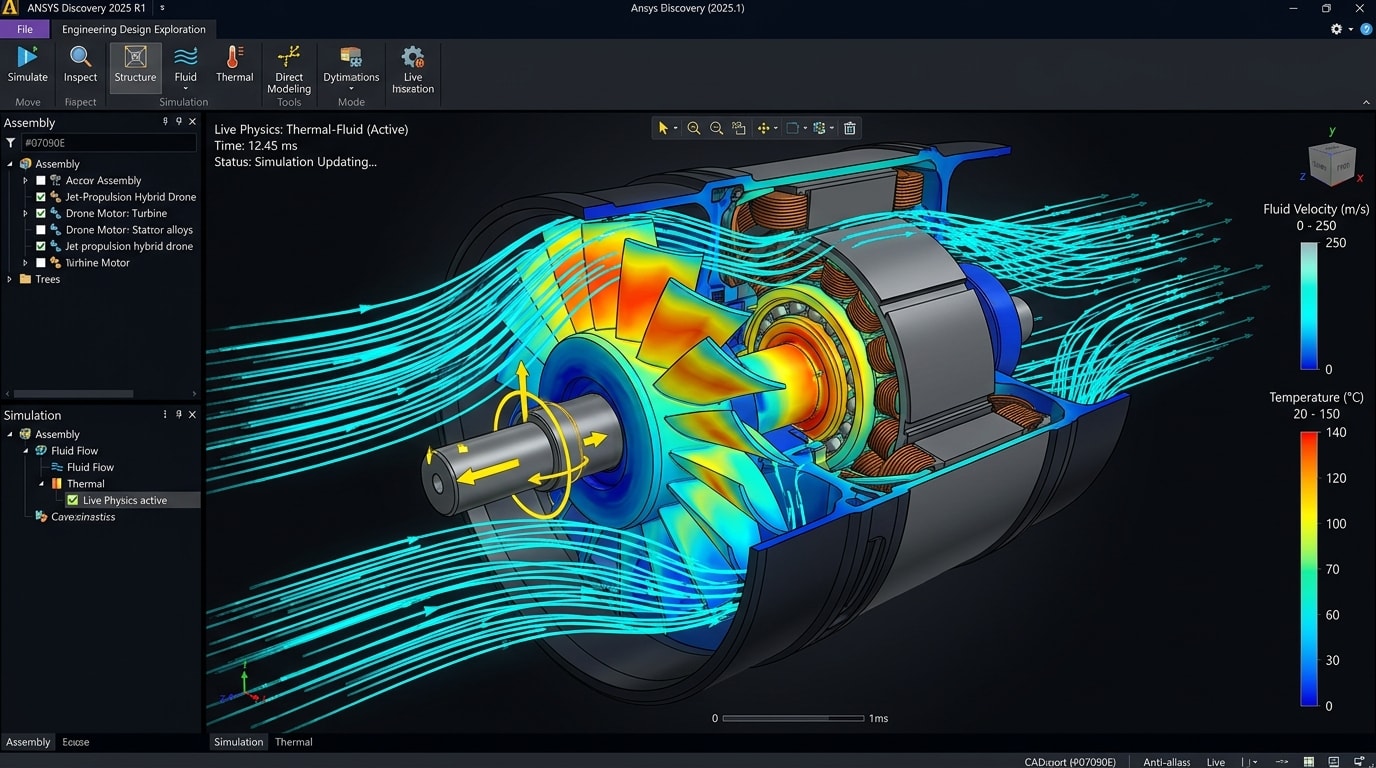The image size is (1376, 768).
Task: Click Live in status bar
Action: (x=1216, y=762)
